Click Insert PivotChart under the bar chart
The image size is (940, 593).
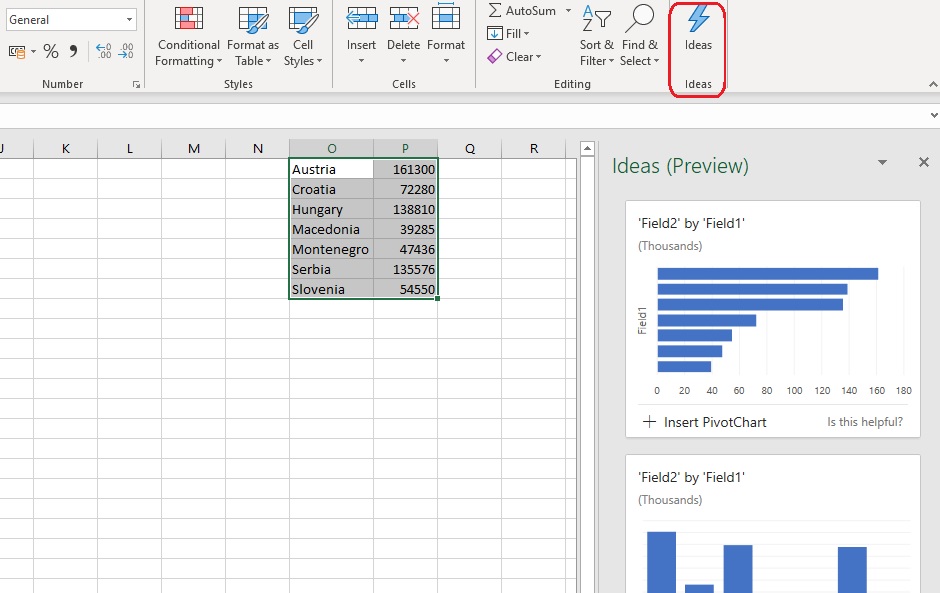[x=704, y=422]
